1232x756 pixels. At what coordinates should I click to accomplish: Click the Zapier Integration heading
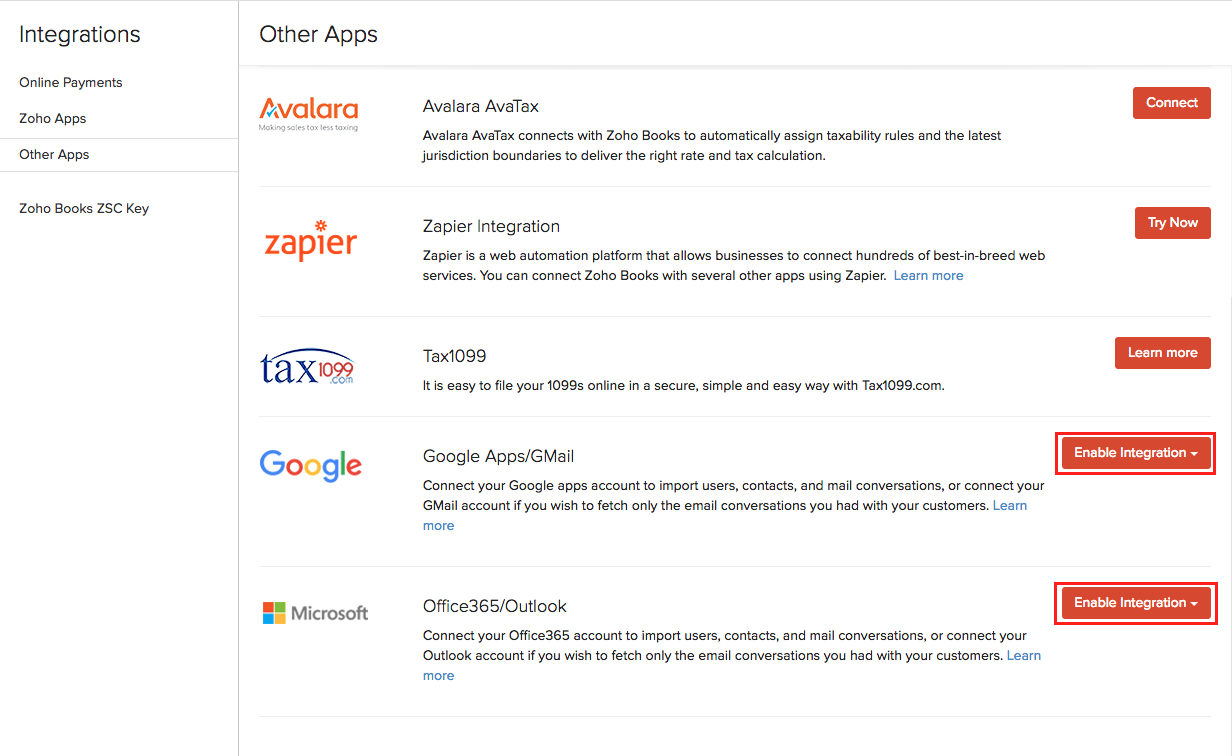pyautogui.click(x=491, y=226)
